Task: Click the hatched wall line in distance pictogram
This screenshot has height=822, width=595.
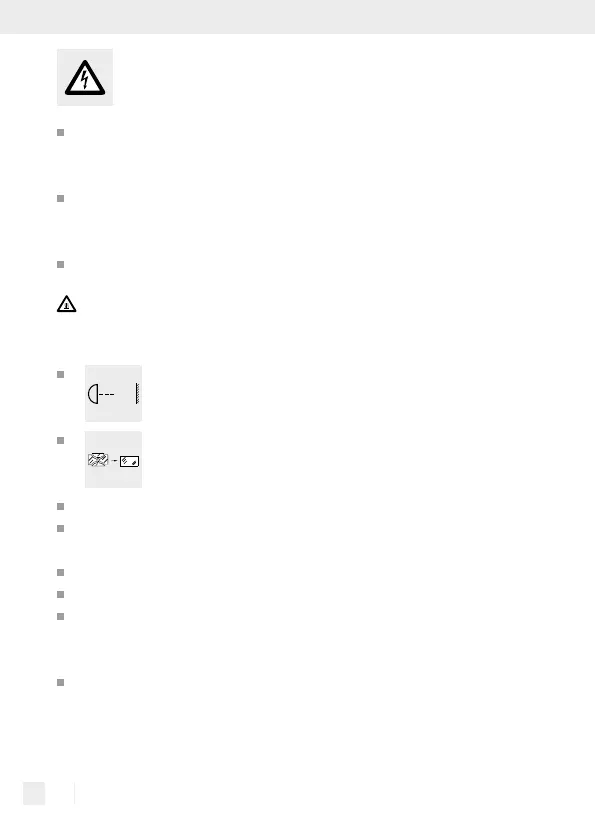Action: tap(137, 393)
